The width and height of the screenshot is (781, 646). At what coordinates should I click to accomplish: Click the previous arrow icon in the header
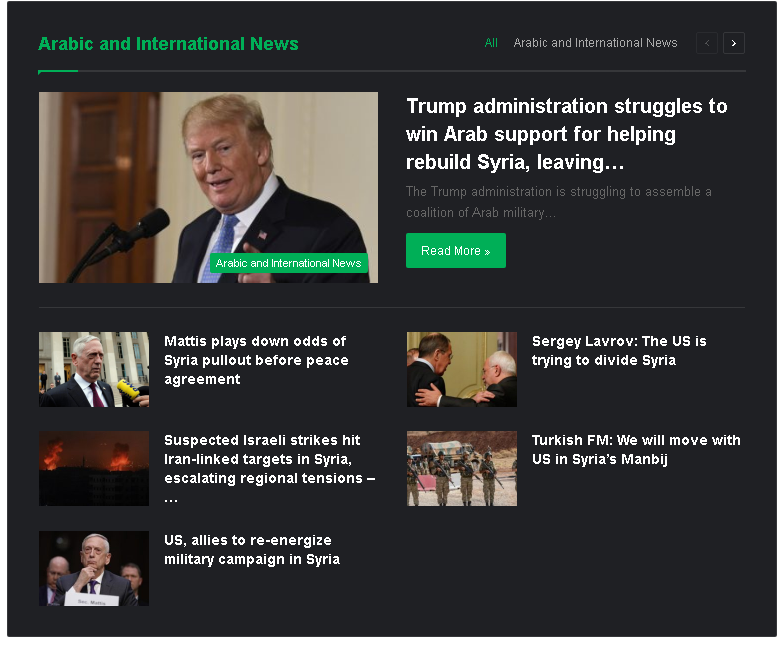(706, 43)
